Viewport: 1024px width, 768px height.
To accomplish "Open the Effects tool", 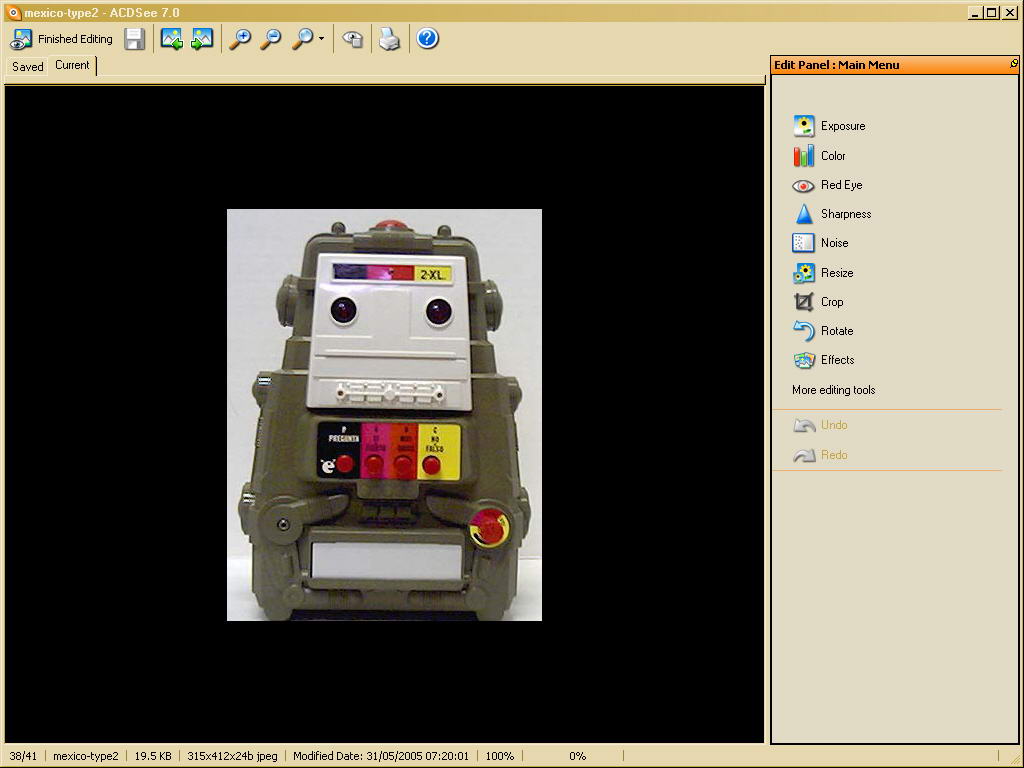I will [x=824, y=360].
